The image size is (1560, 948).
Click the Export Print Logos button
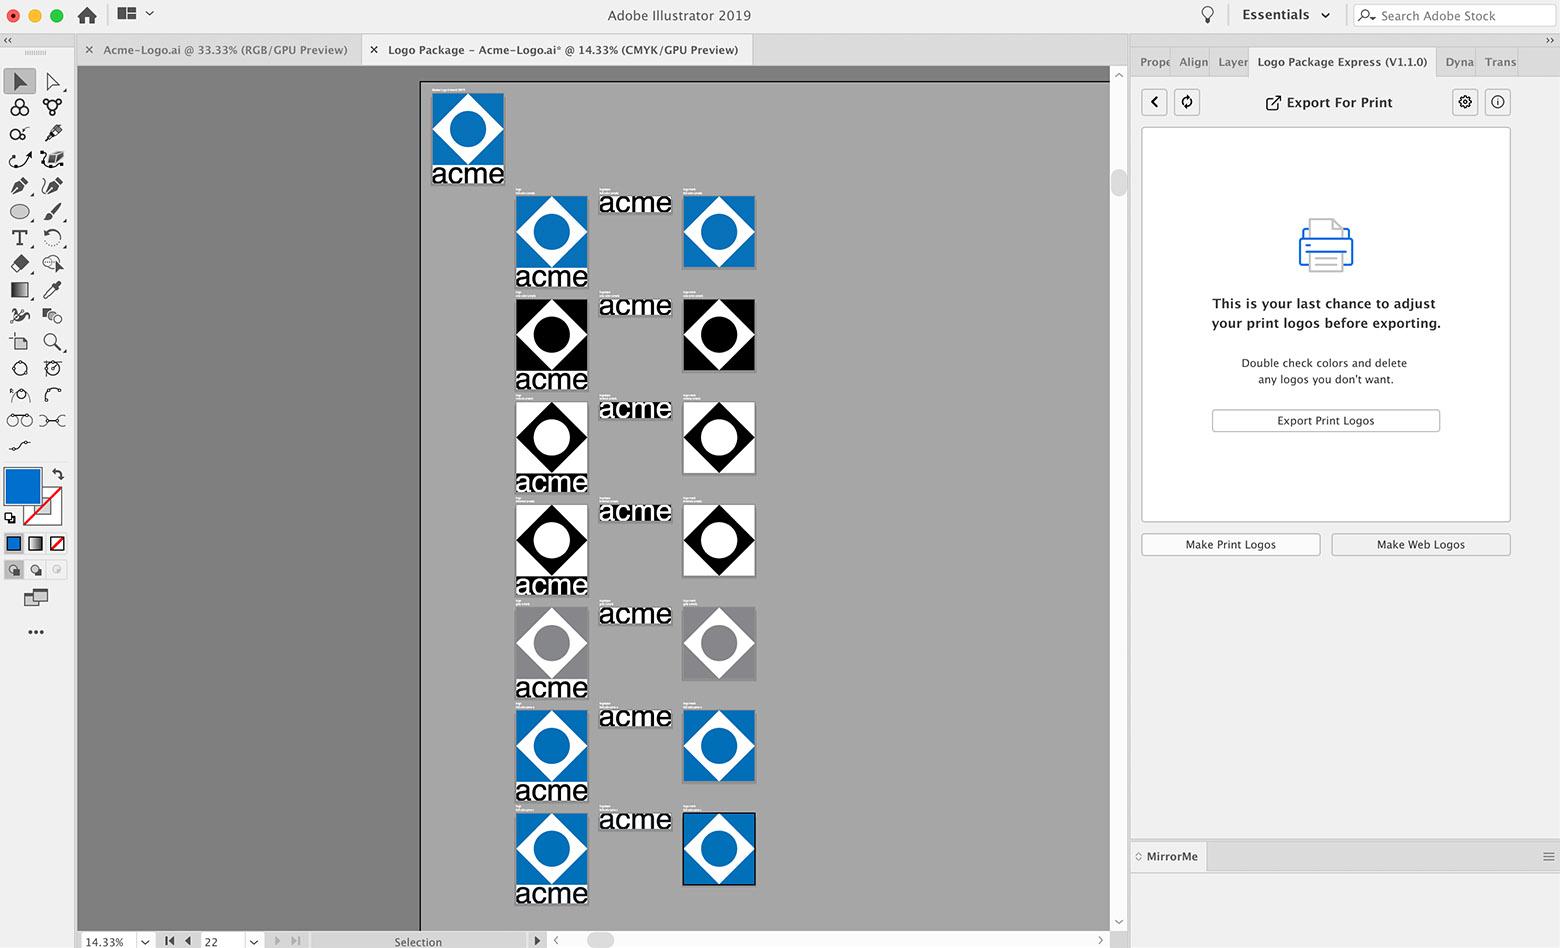point(1326,421)
